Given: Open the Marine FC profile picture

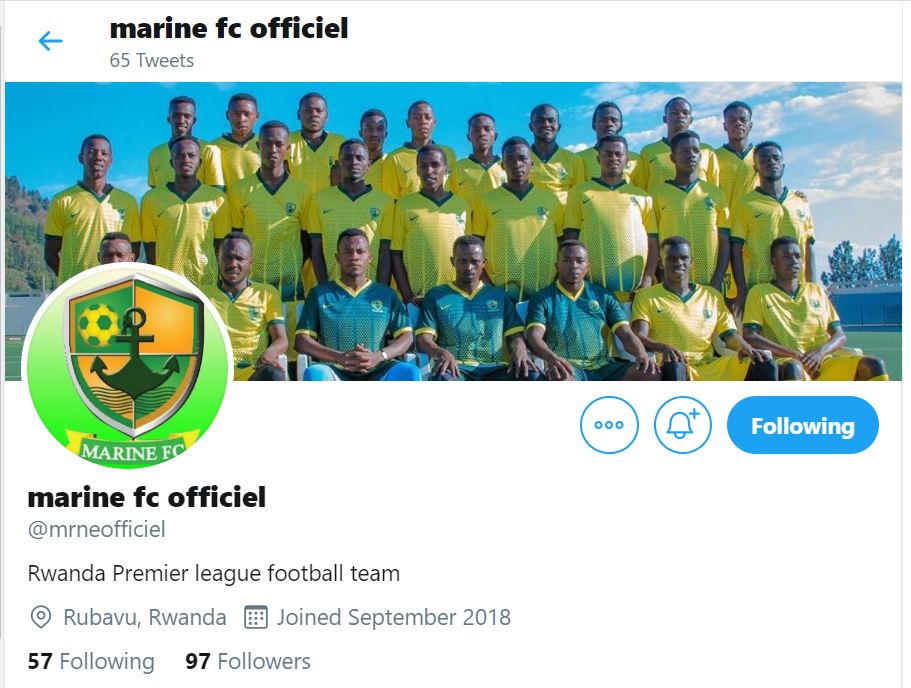Looking at the screenshot, I should 128,367.
